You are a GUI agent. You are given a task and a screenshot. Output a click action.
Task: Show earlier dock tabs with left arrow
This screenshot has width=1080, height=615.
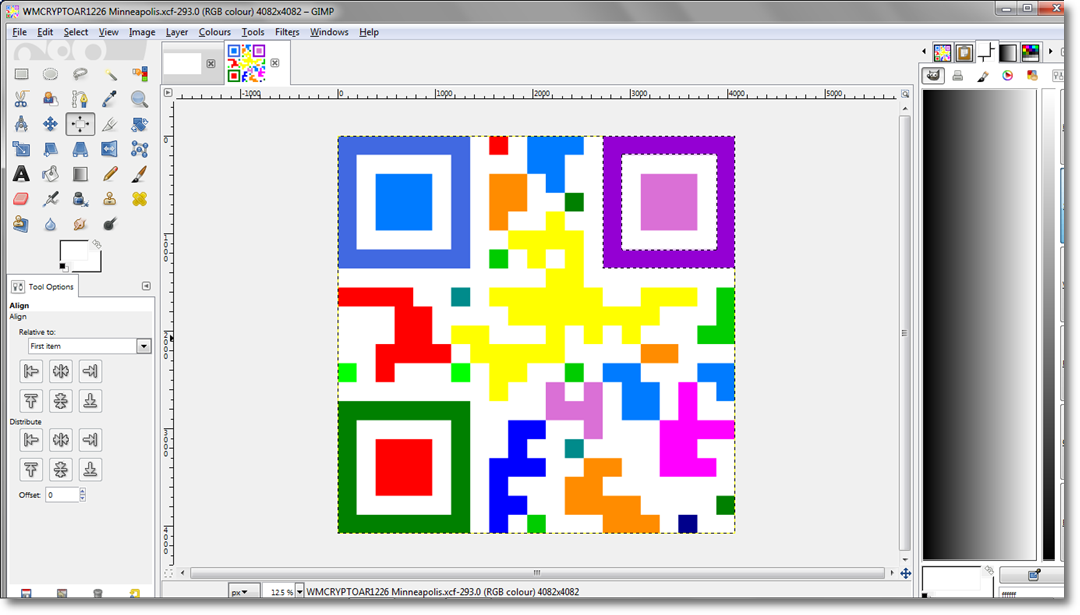[x=924, y=52]
